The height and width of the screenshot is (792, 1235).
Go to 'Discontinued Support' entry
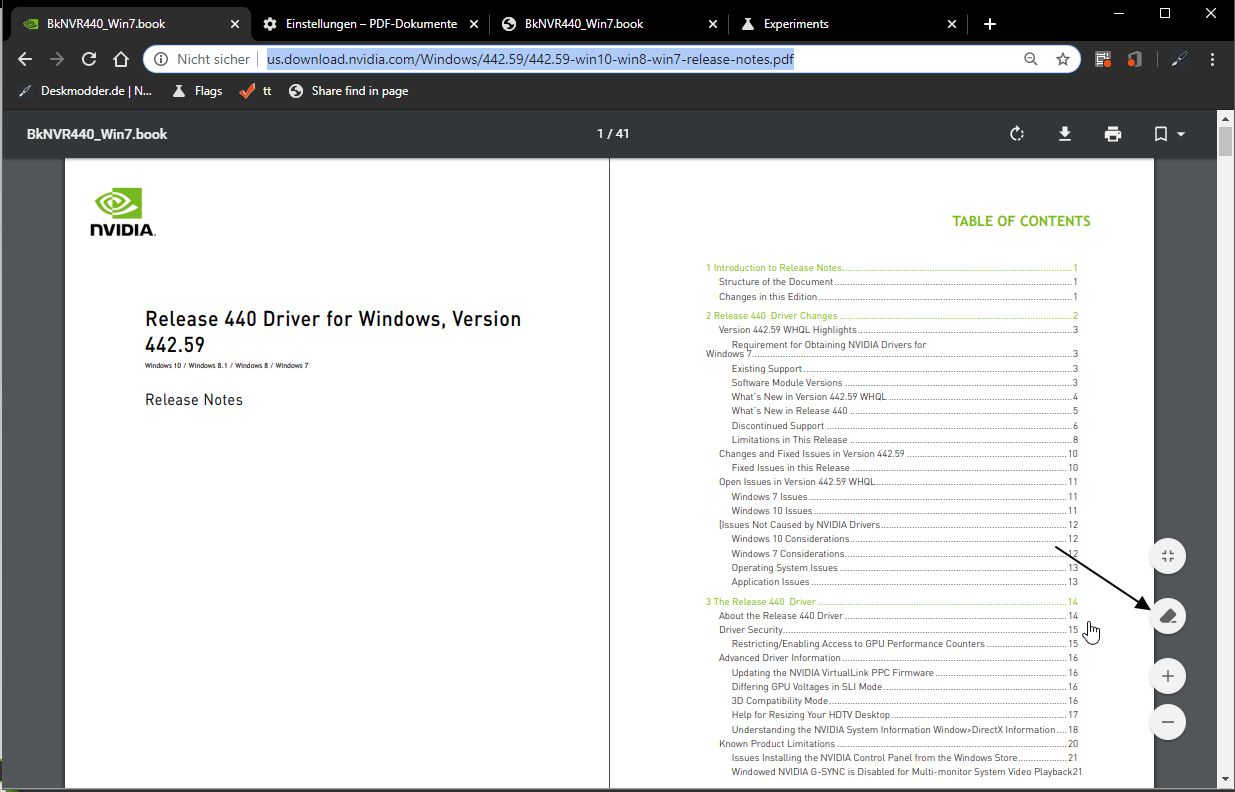pyautogui.click(x=904, y=426)
